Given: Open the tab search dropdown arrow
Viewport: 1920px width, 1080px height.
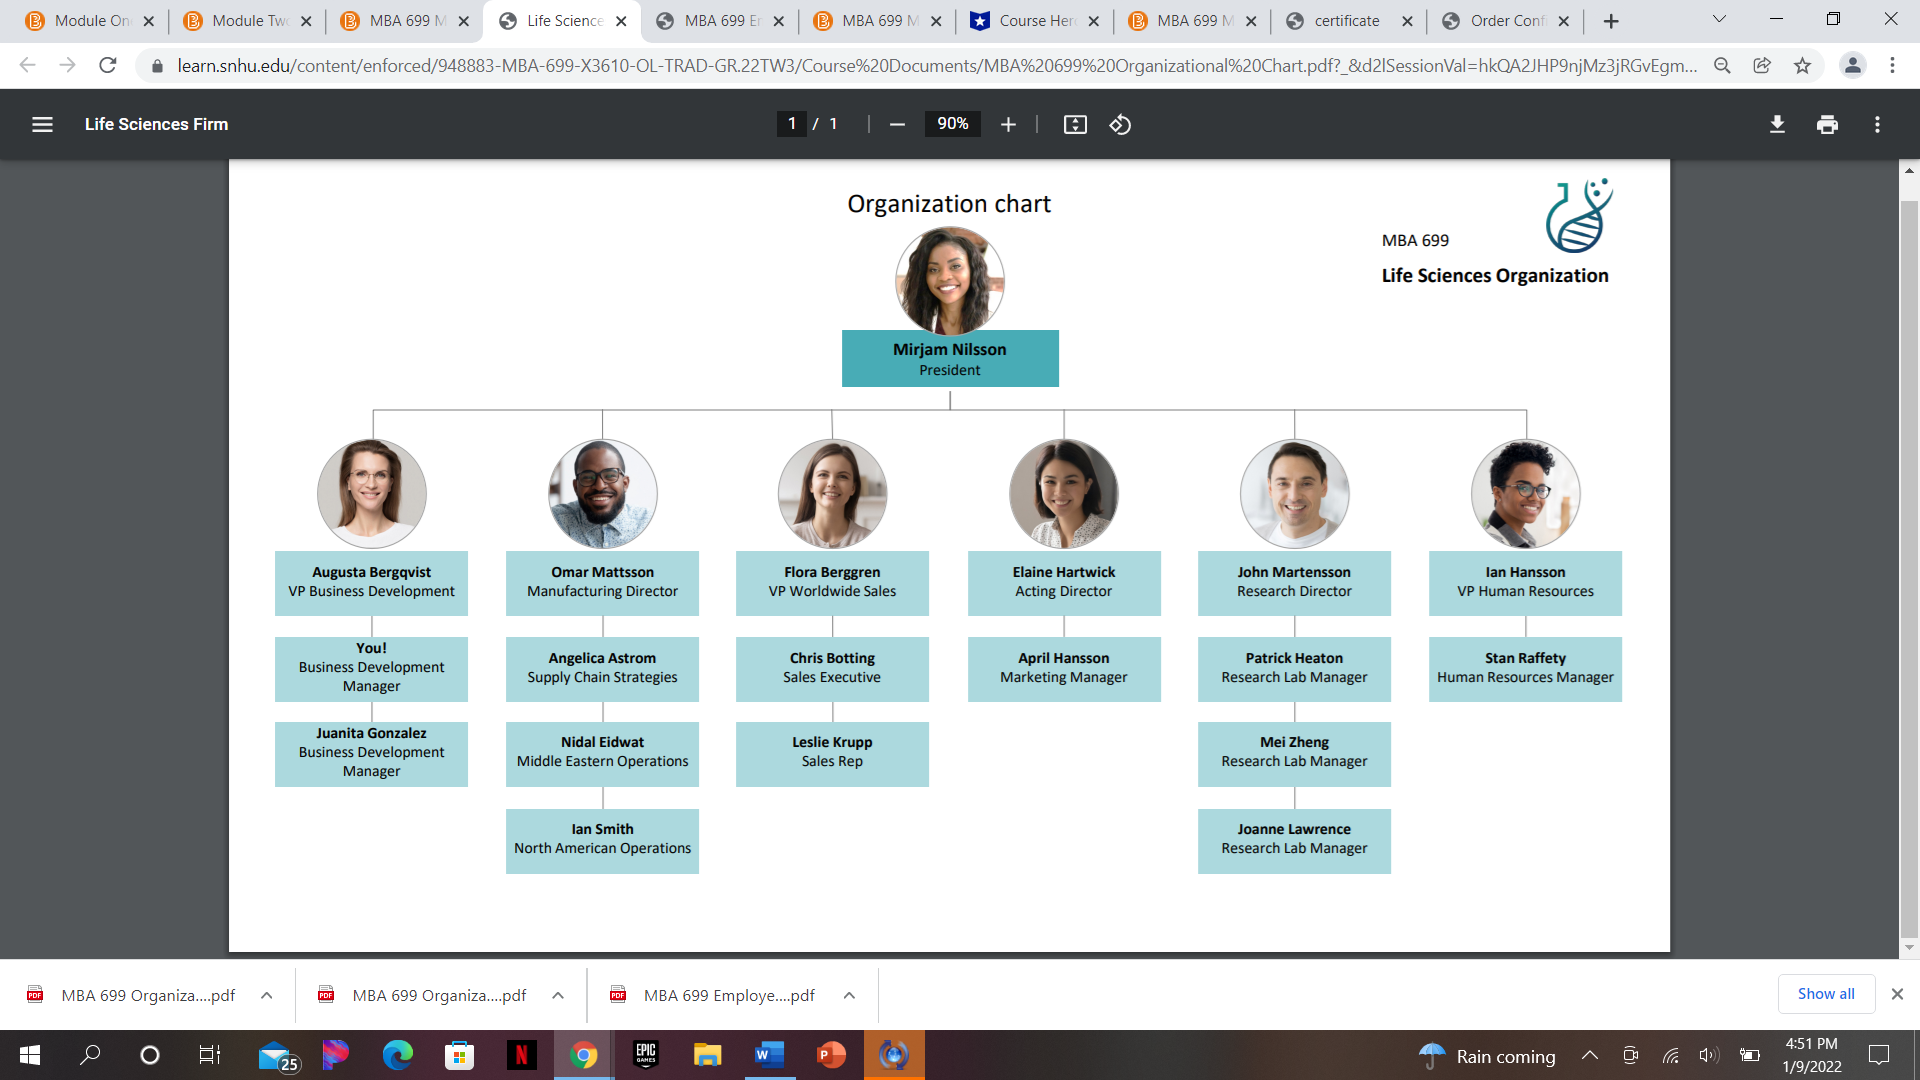Looking at the screenshot, I should [1719, 20].
